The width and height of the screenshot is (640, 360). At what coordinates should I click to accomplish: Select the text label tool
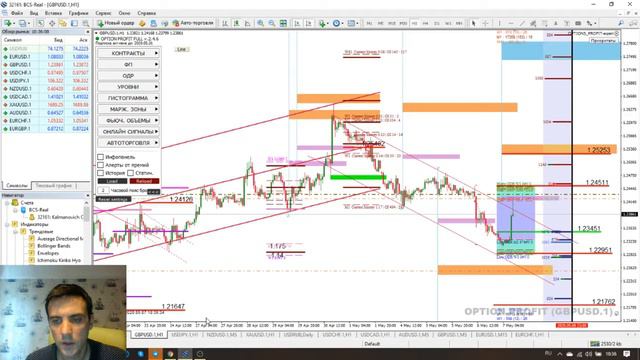pos(567,23)
